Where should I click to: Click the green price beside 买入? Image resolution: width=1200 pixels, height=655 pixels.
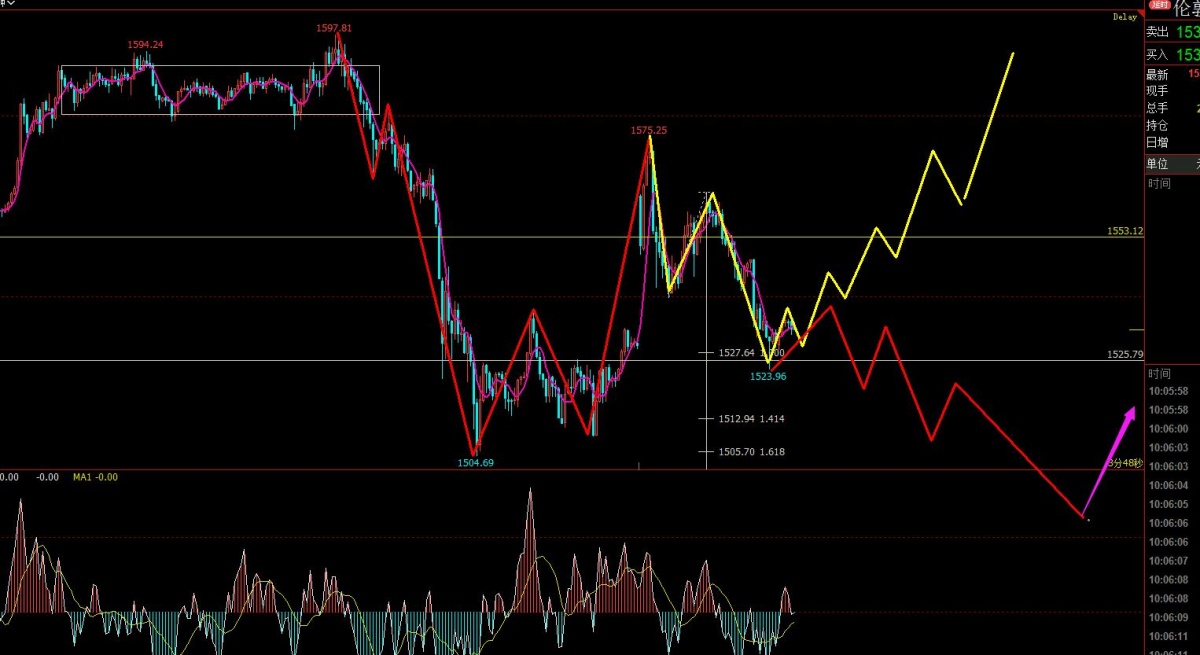tap(1188, 55)
